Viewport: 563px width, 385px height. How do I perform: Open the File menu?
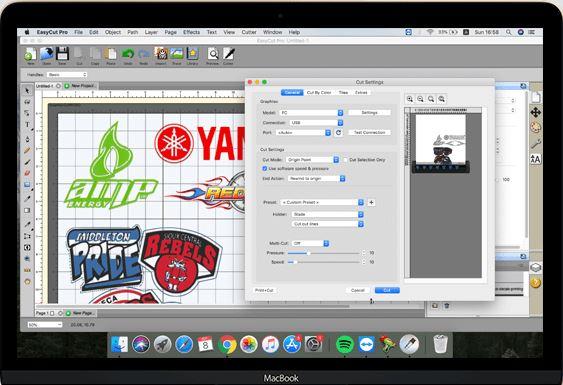pyautogui.click(x=78, y=32)
